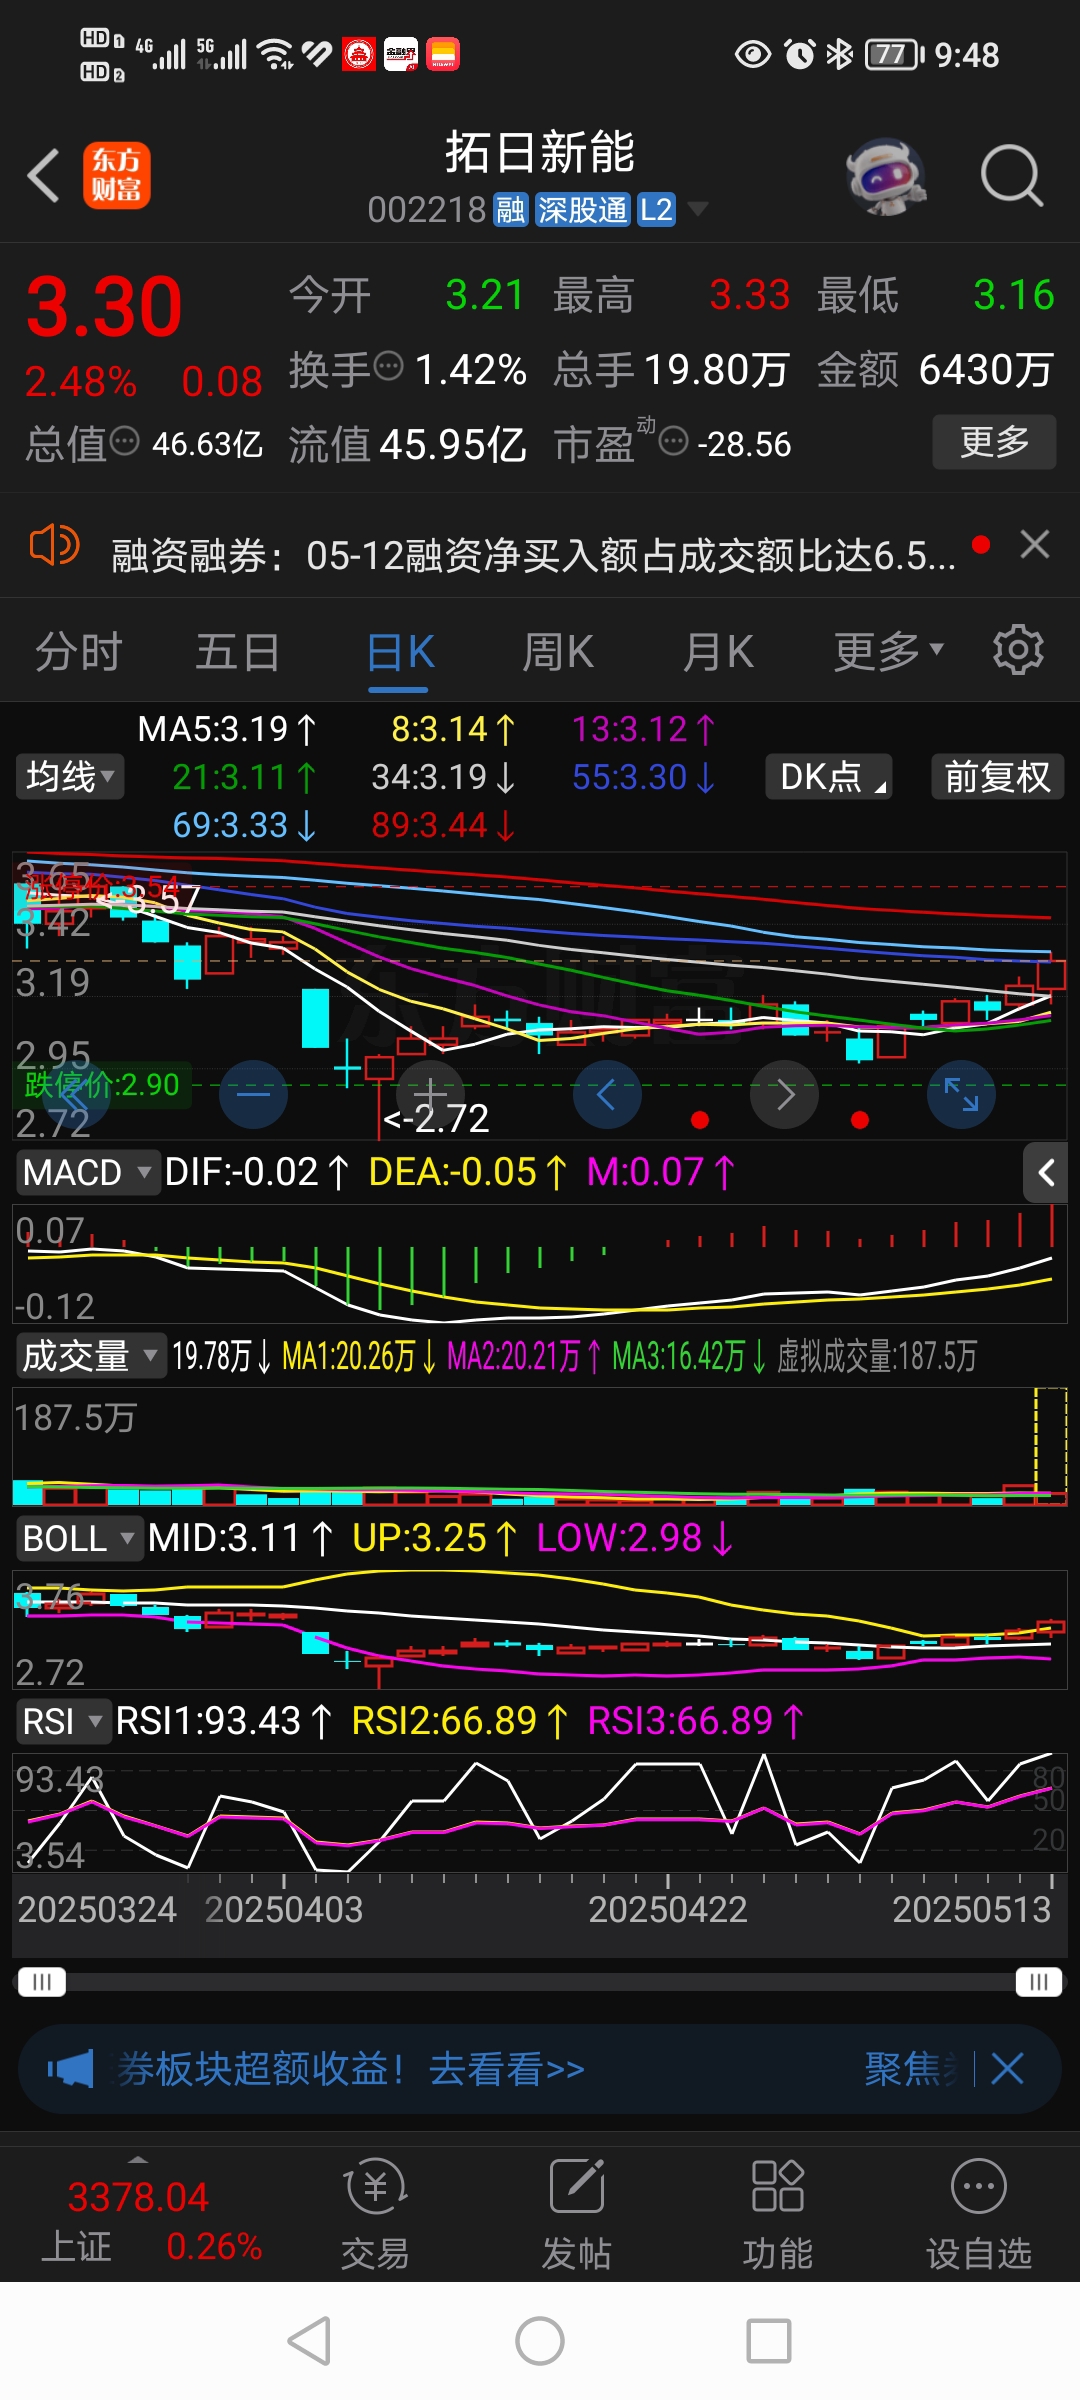This screenshot has height=2400, width=1080.
Task: Open 成交量 indicator dropdown
Action: (91, 1356)
